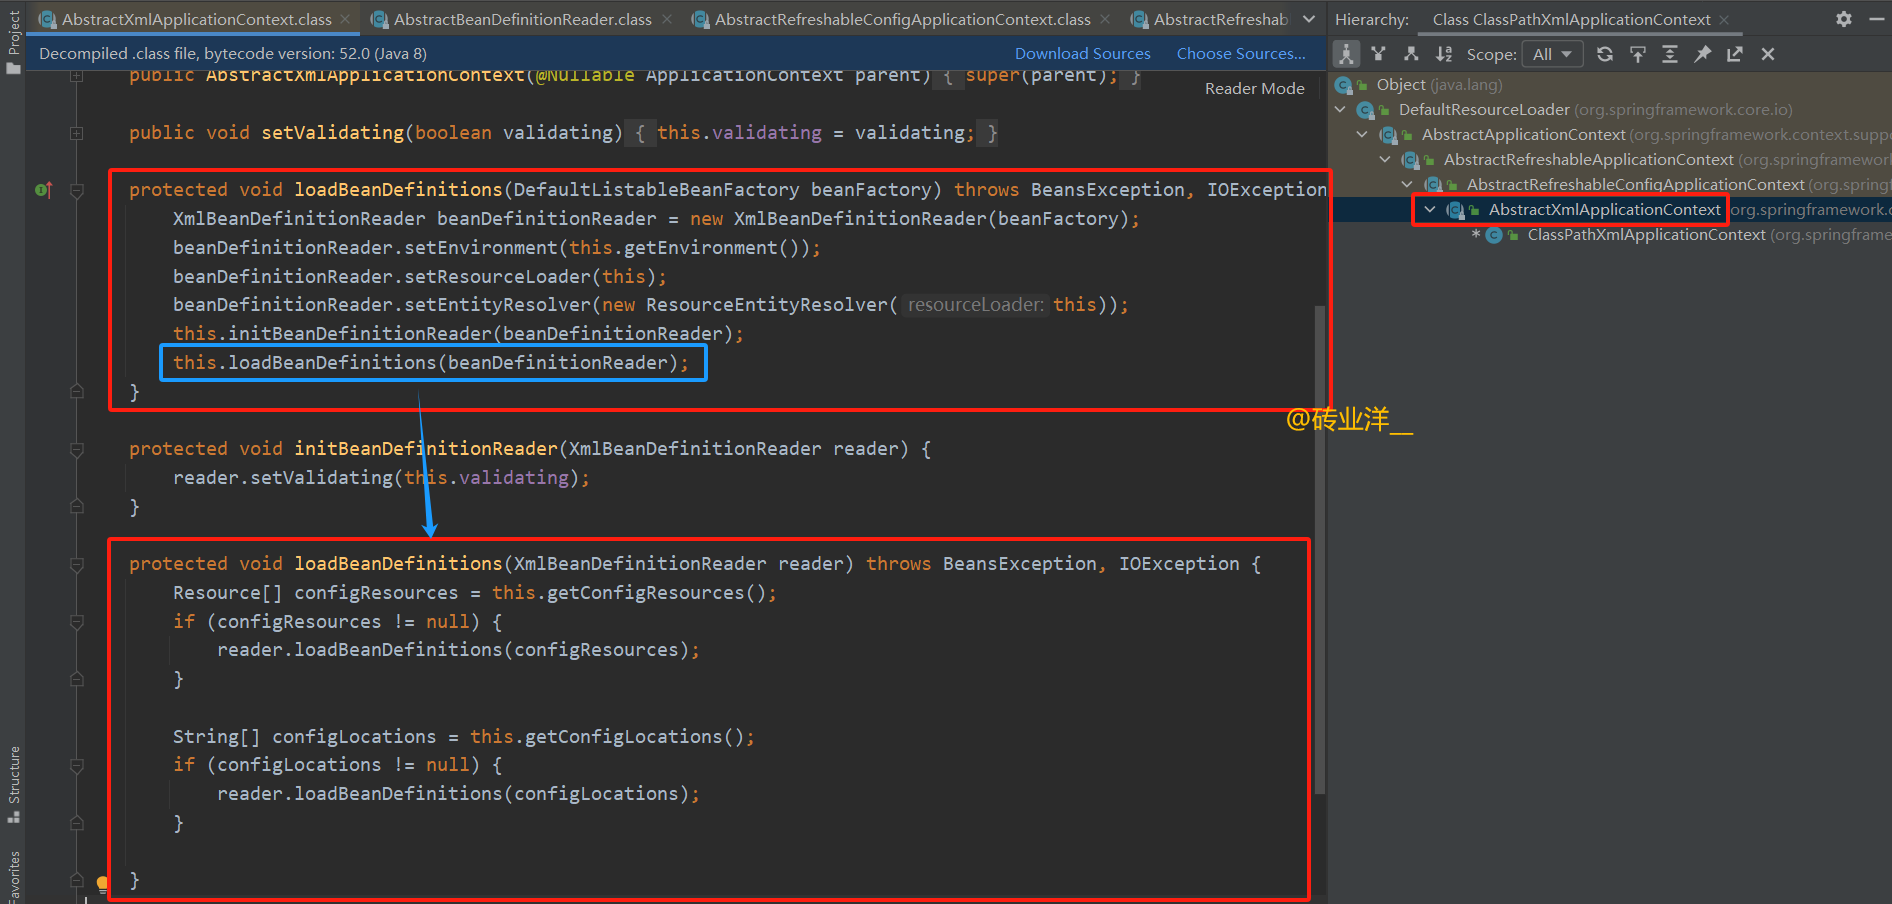Click getConfigResources() method call in code
The width and height of the screenshot is (1892, 904).
pos(655,593)
